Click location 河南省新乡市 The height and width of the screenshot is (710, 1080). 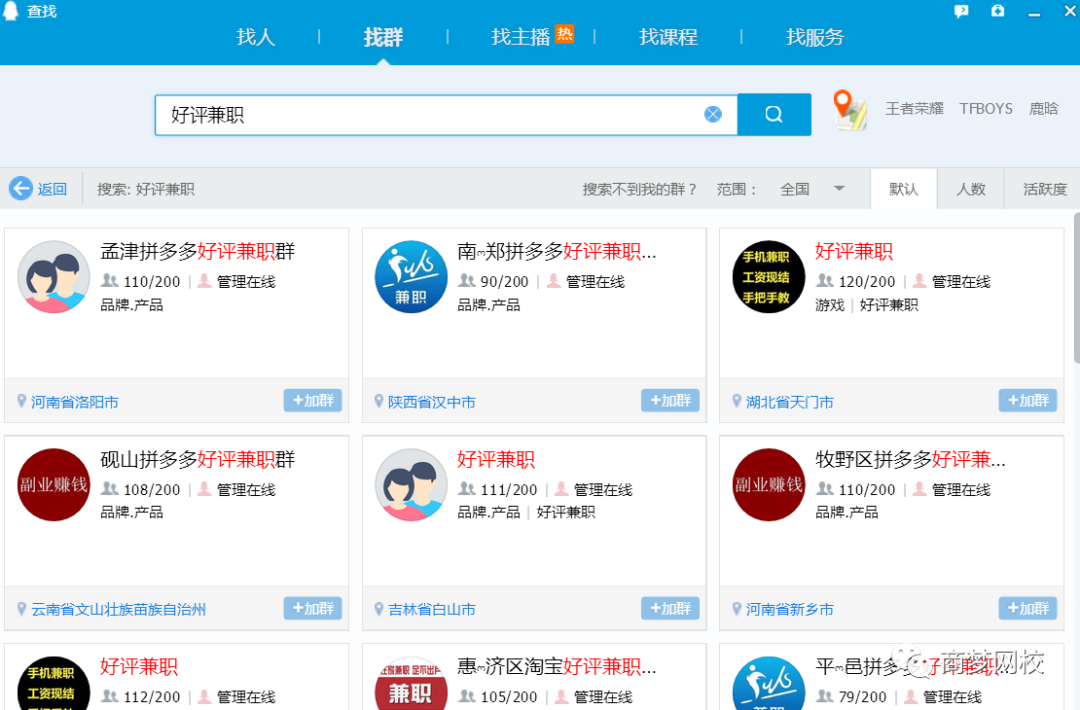pyautogui.click(x=790, y=609)
